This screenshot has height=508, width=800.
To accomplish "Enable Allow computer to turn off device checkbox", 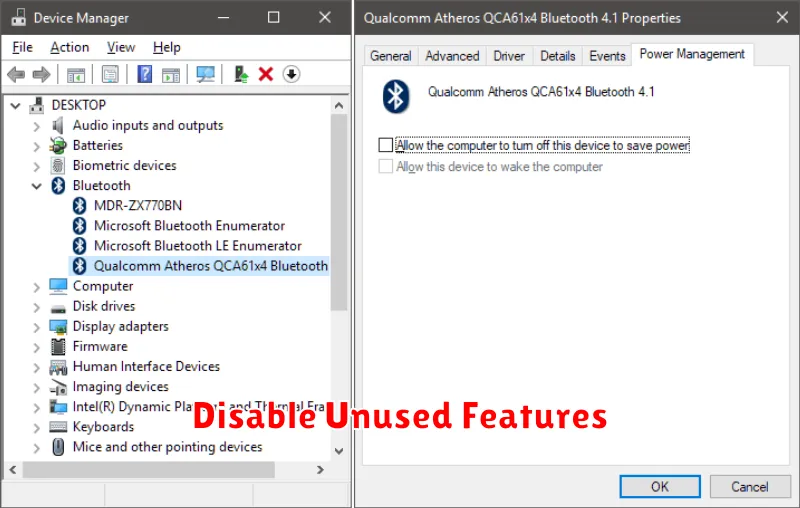I will coord(386,145).
